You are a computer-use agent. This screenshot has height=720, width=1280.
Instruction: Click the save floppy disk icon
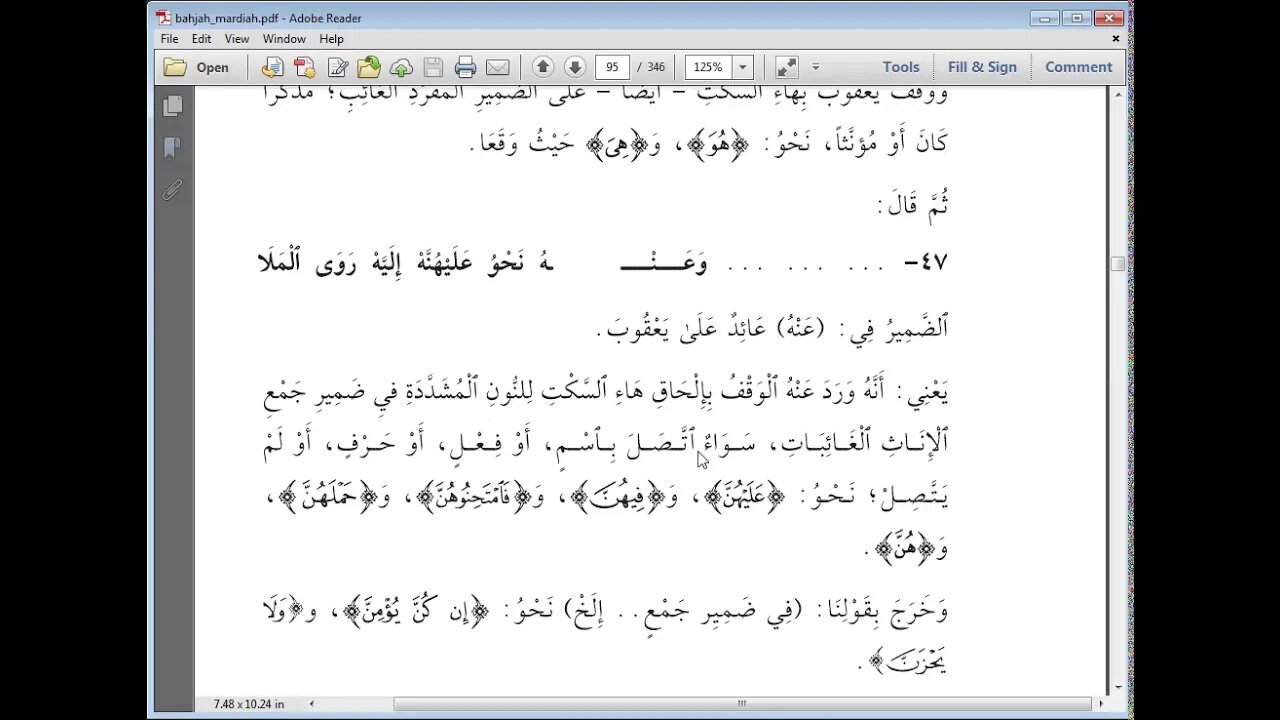click(433, 67)
